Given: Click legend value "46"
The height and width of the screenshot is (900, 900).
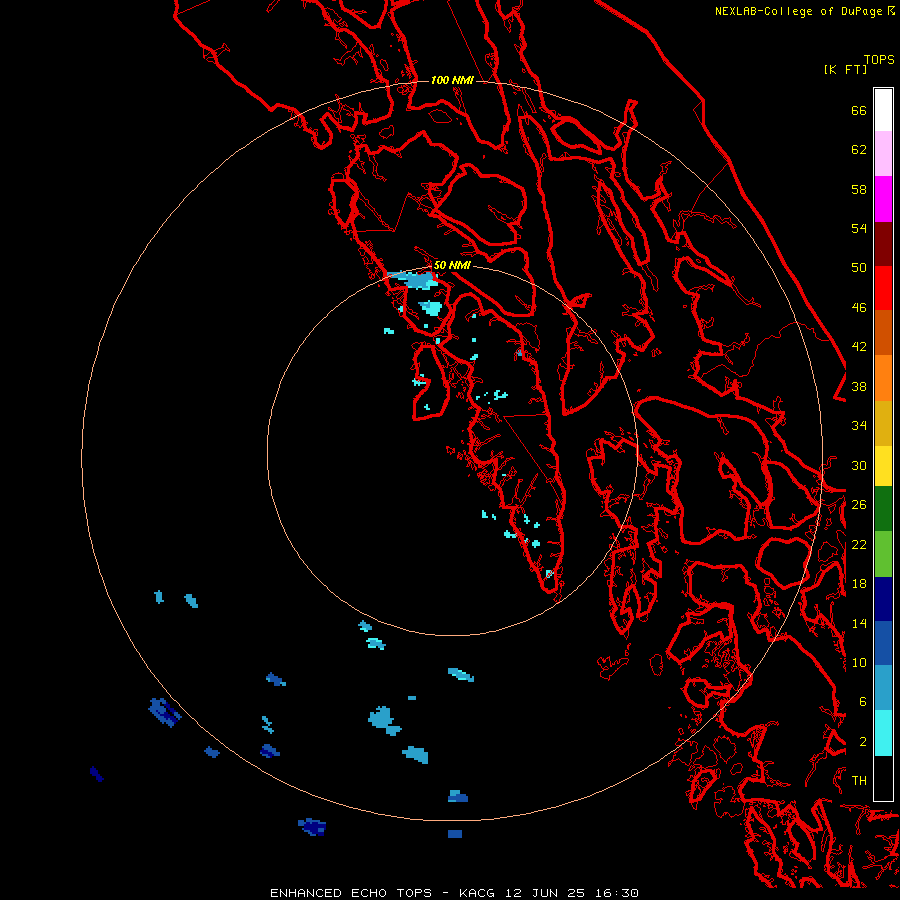Looking at the screenshot, I should [859, 308].
